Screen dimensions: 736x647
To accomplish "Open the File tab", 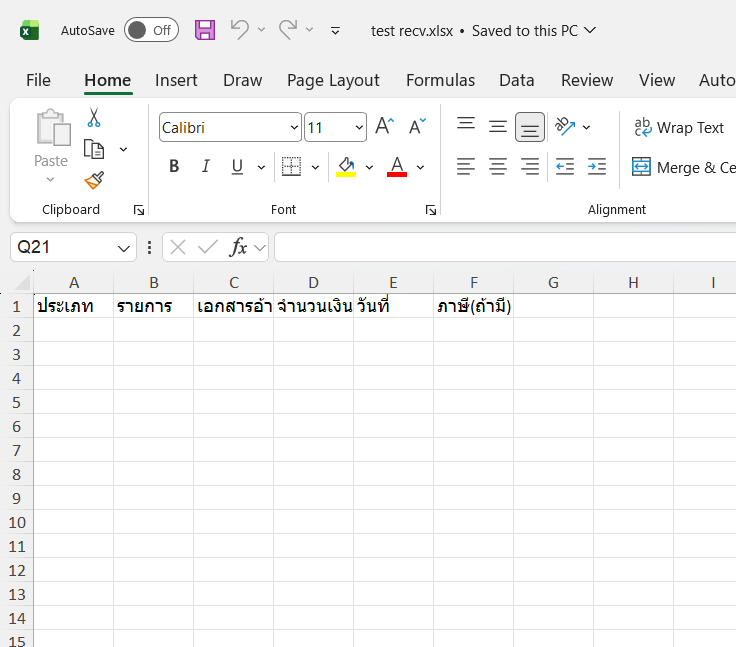I will (x=38, y=80).
